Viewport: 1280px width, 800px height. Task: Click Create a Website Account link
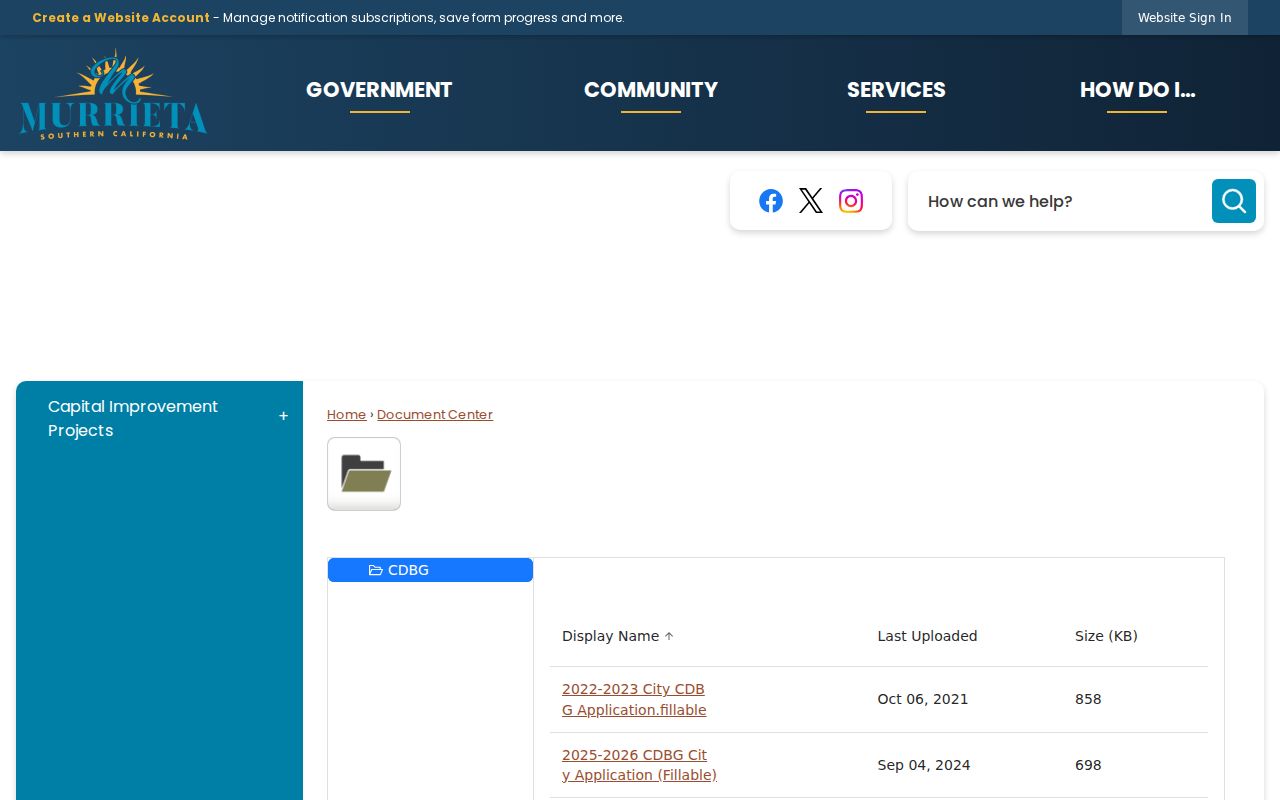pyautogui.click(x=121, y=18)
